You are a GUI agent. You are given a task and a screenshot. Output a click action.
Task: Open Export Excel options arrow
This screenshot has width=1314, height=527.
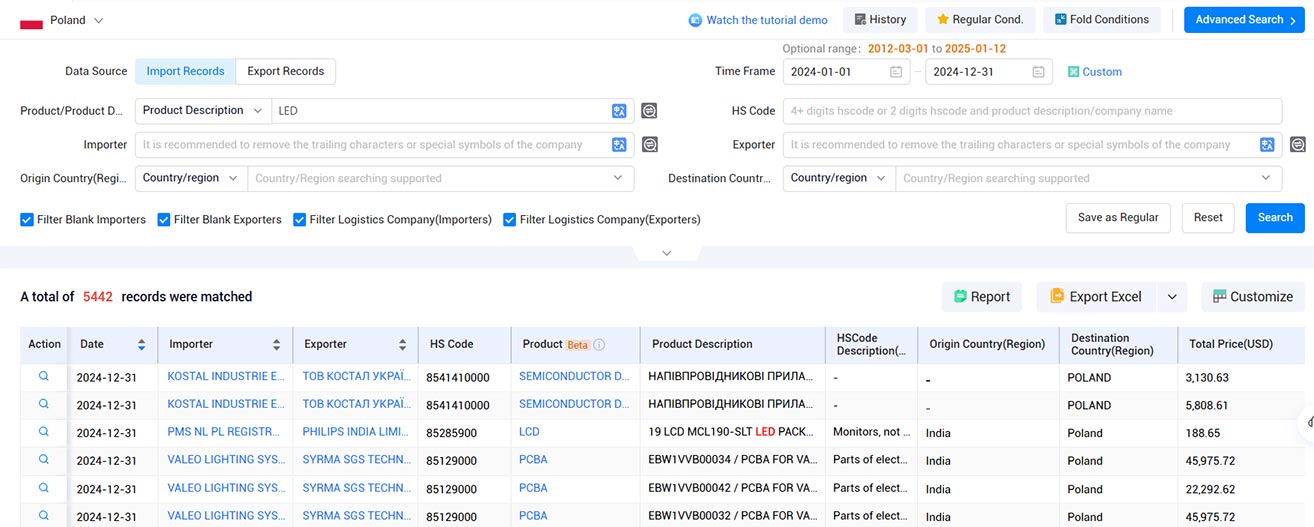point(1172,297)
